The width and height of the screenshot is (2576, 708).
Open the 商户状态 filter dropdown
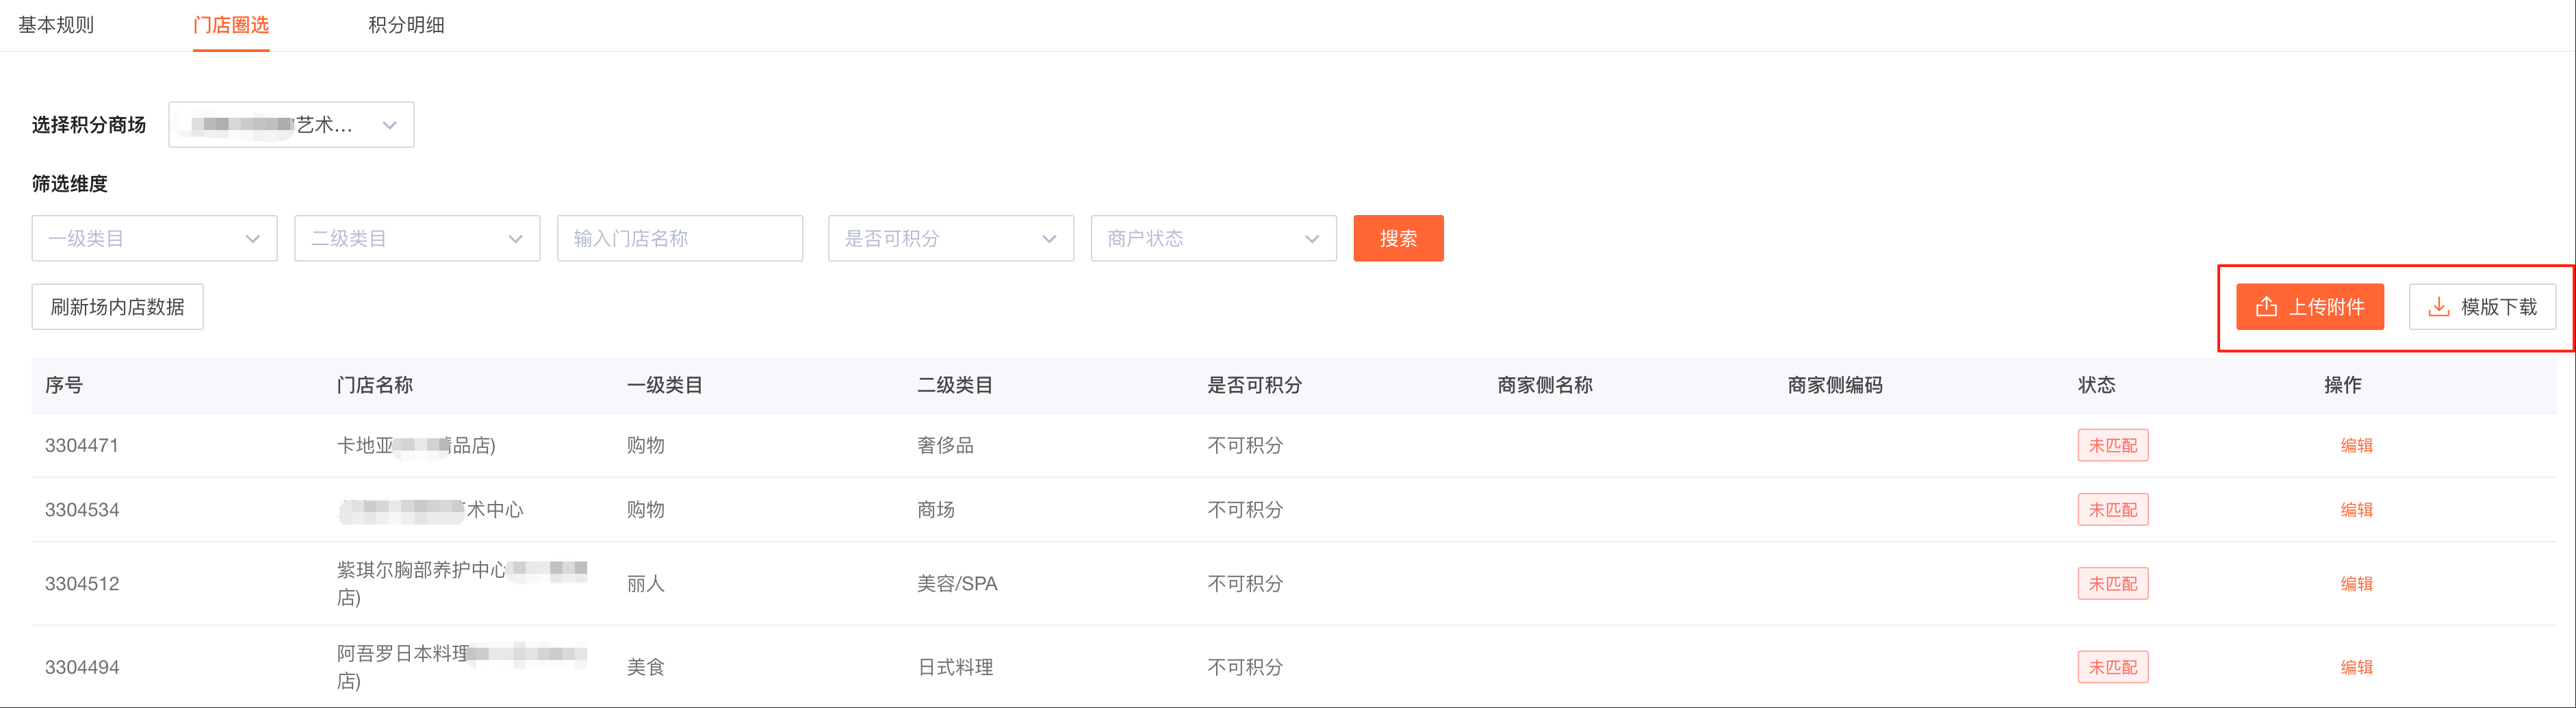pyautogui.click(x=1213, y=239)
